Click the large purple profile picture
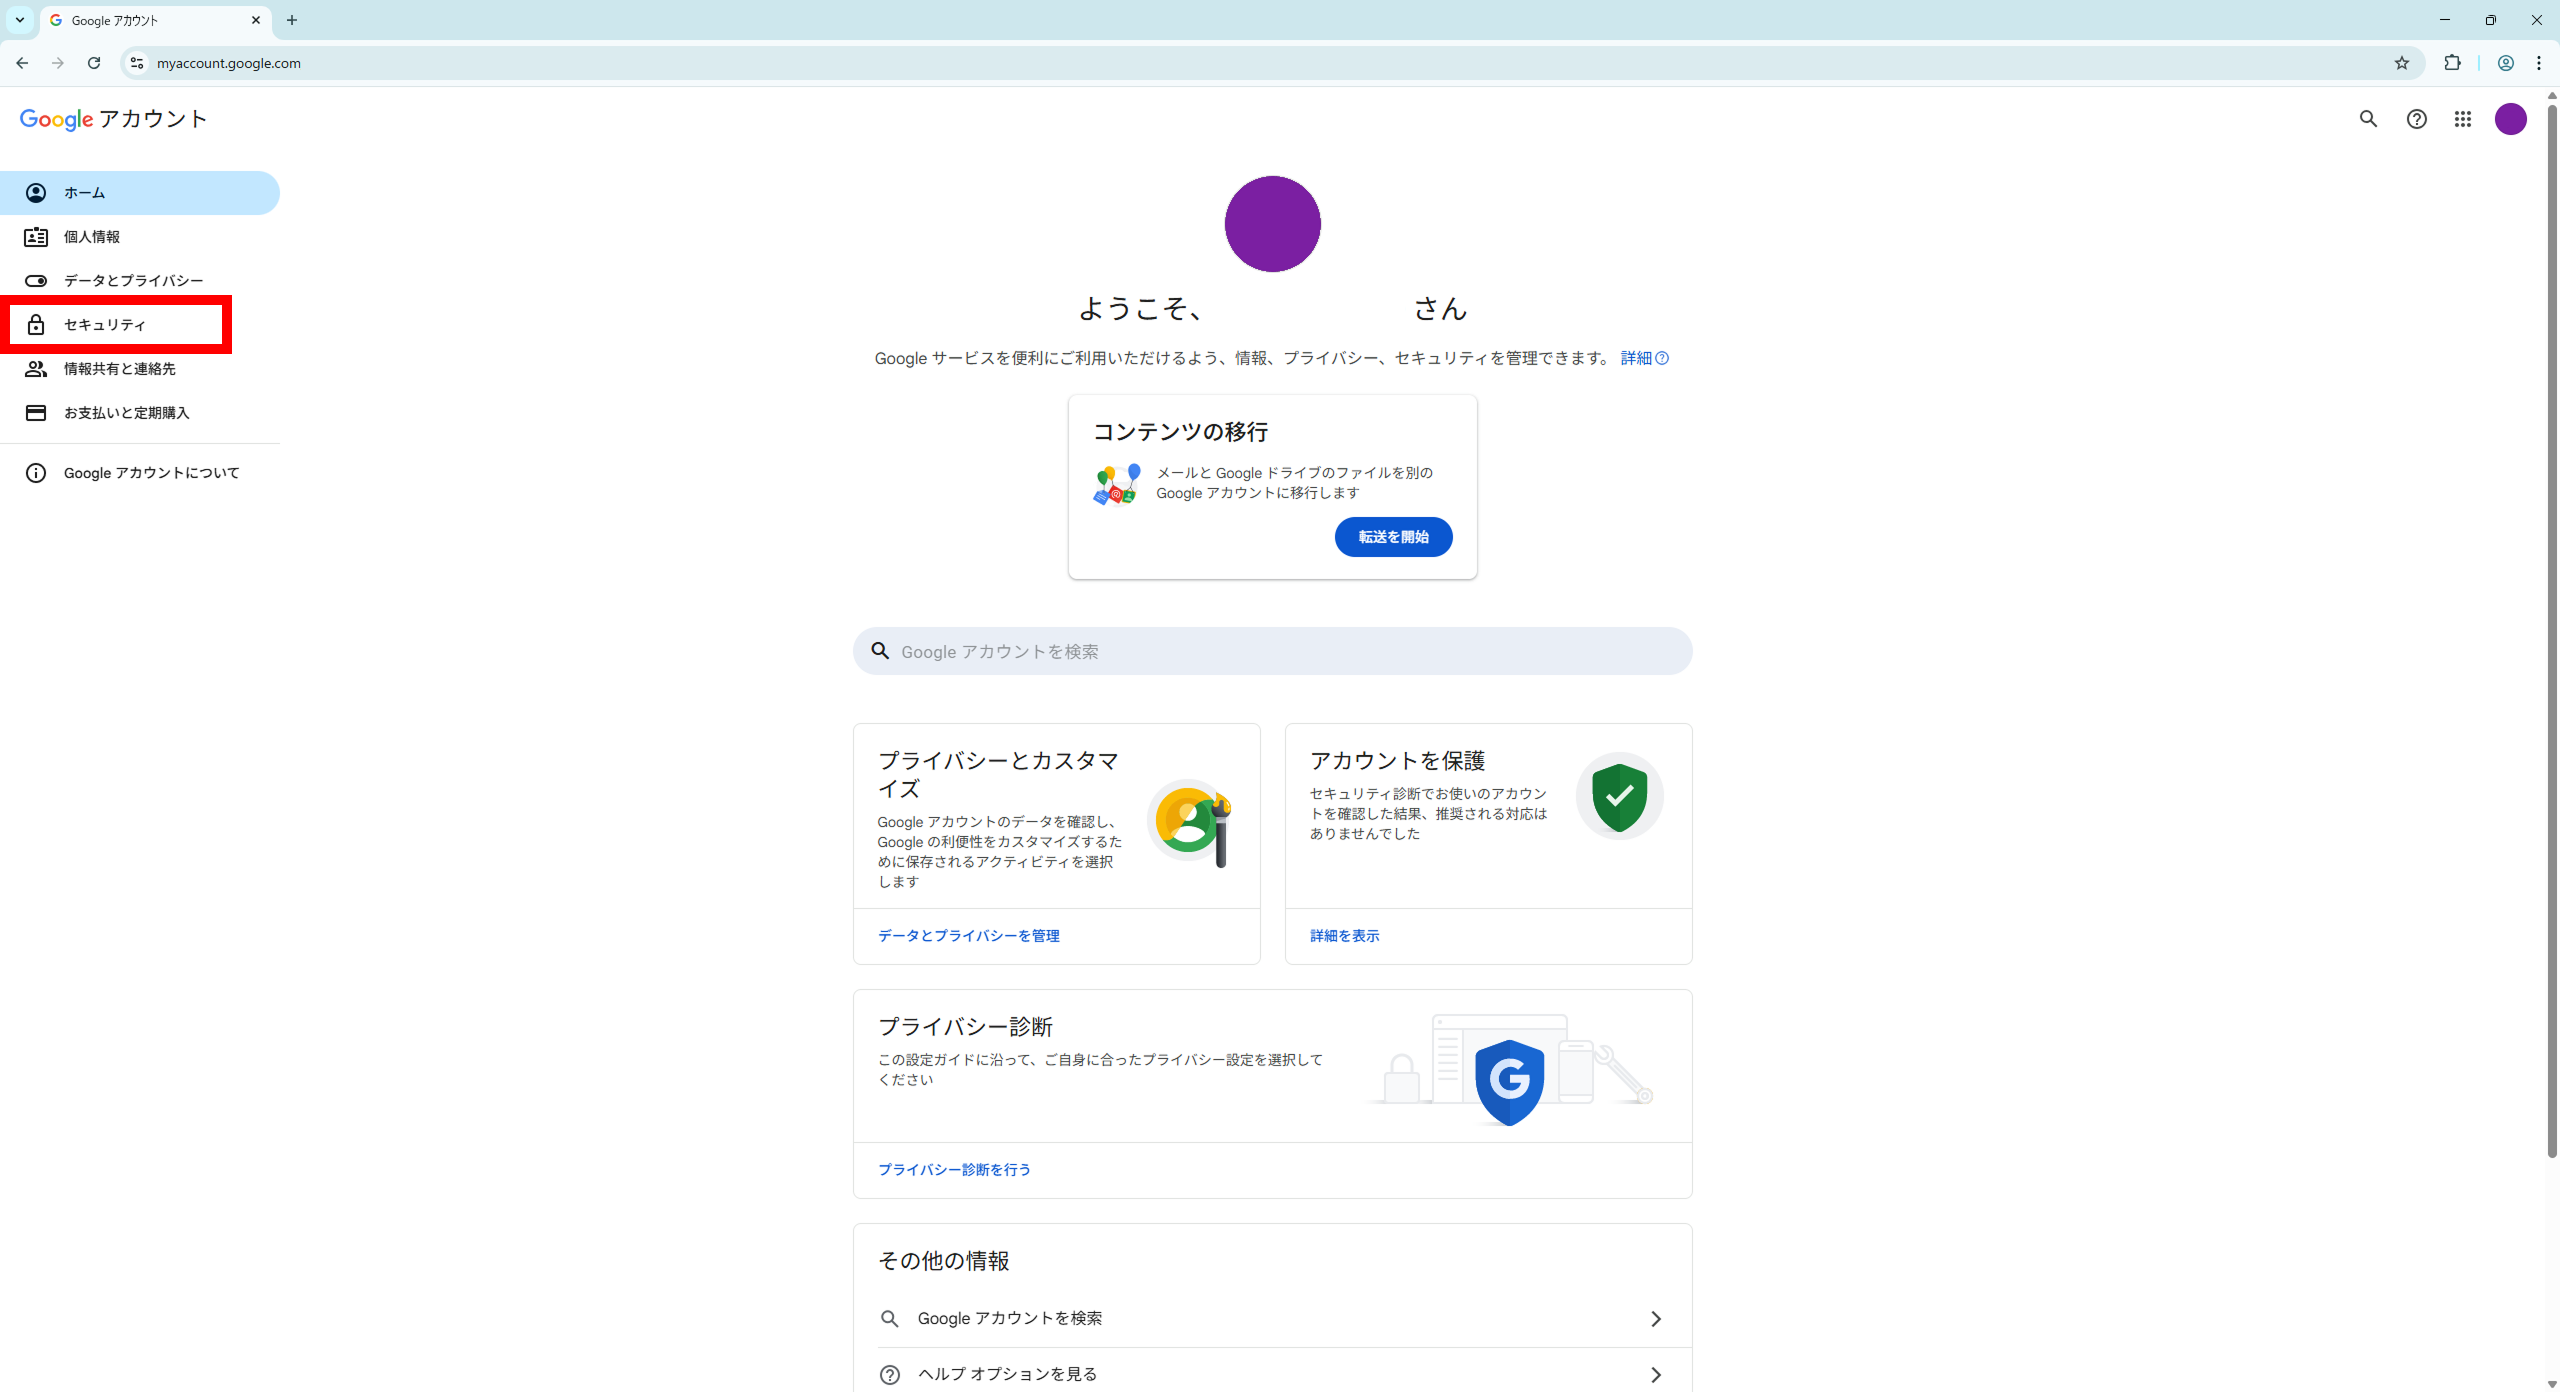Viewport: 2560px width, 1392px height. click(x=1273, y=224)
